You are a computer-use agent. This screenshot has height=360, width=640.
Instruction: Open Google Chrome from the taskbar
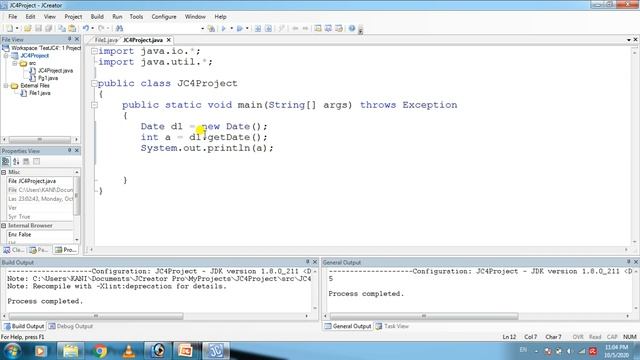99,351
